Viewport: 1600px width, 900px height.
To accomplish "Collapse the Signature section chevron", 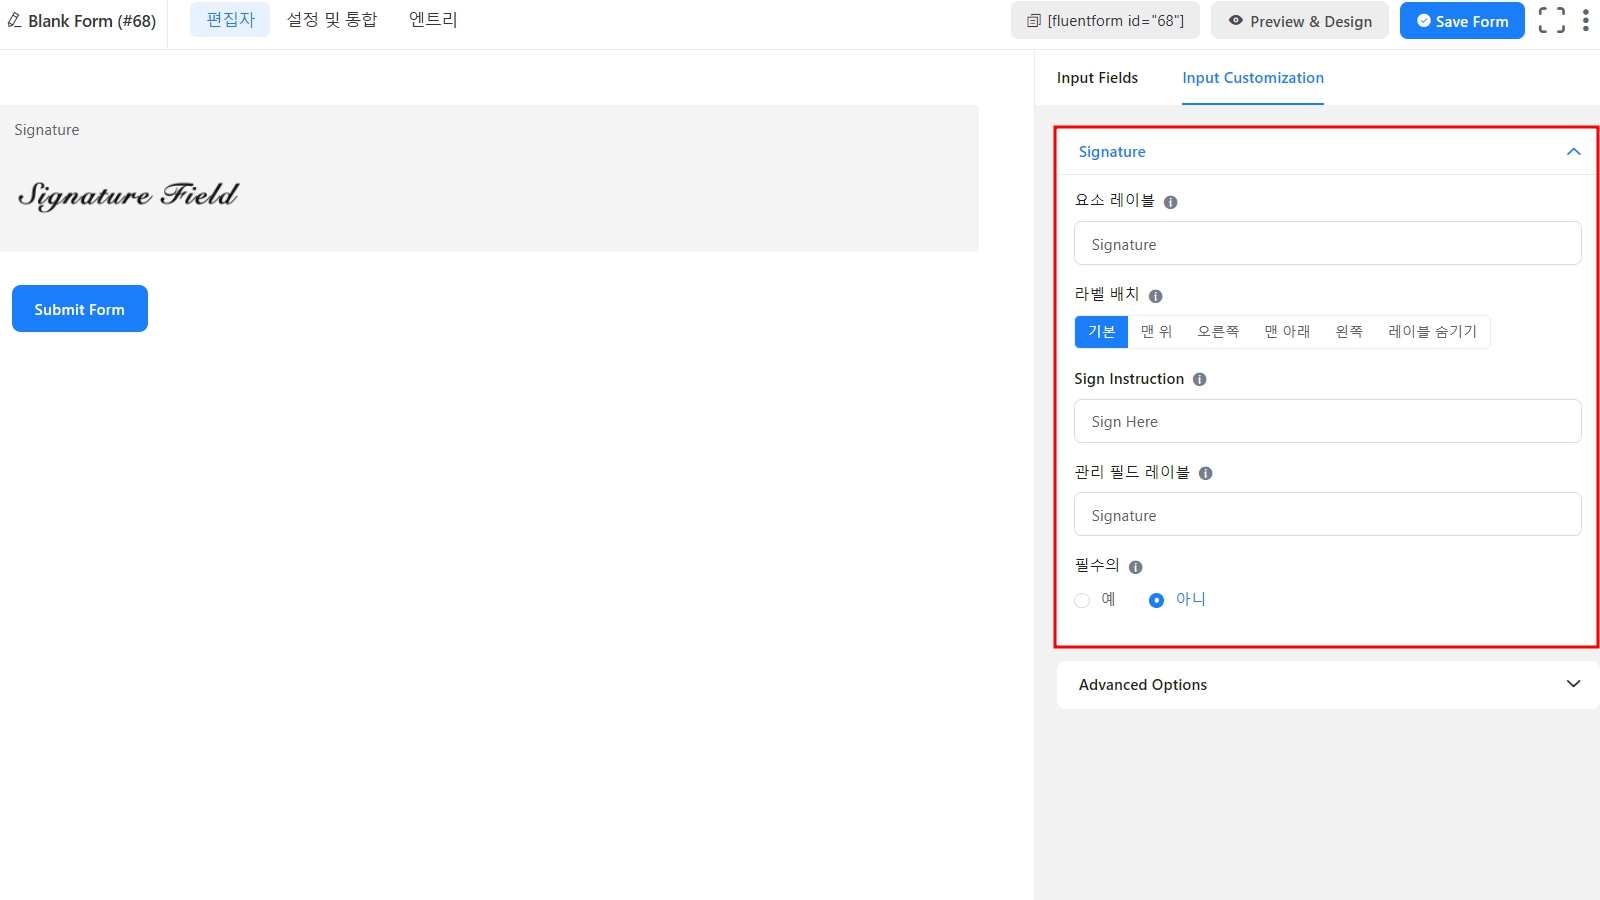I will click(x=1573, y=152).
